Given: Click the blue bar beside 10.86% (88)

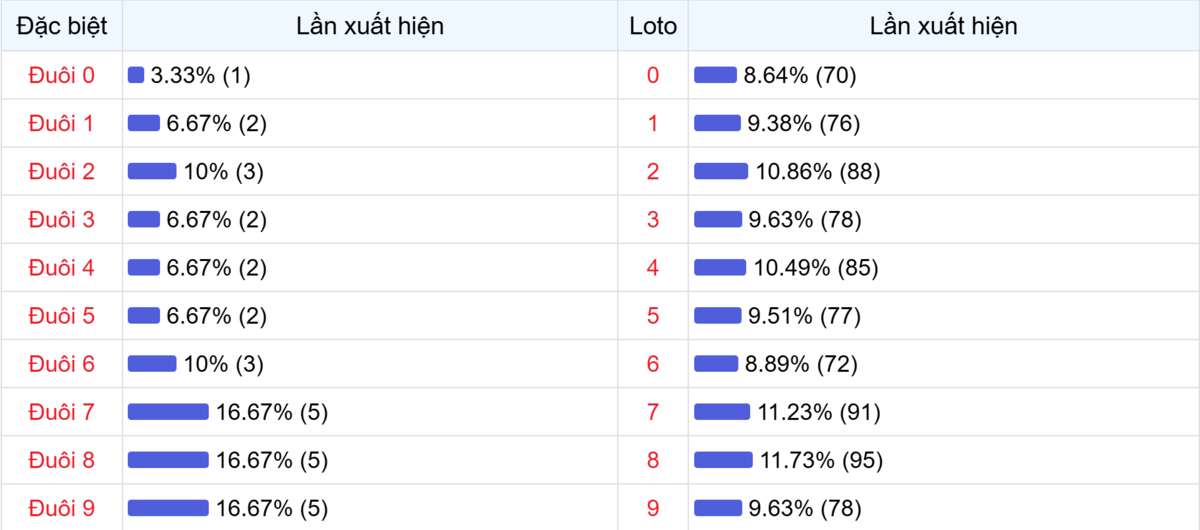Looking at the screenshot, I should point(721,172).
